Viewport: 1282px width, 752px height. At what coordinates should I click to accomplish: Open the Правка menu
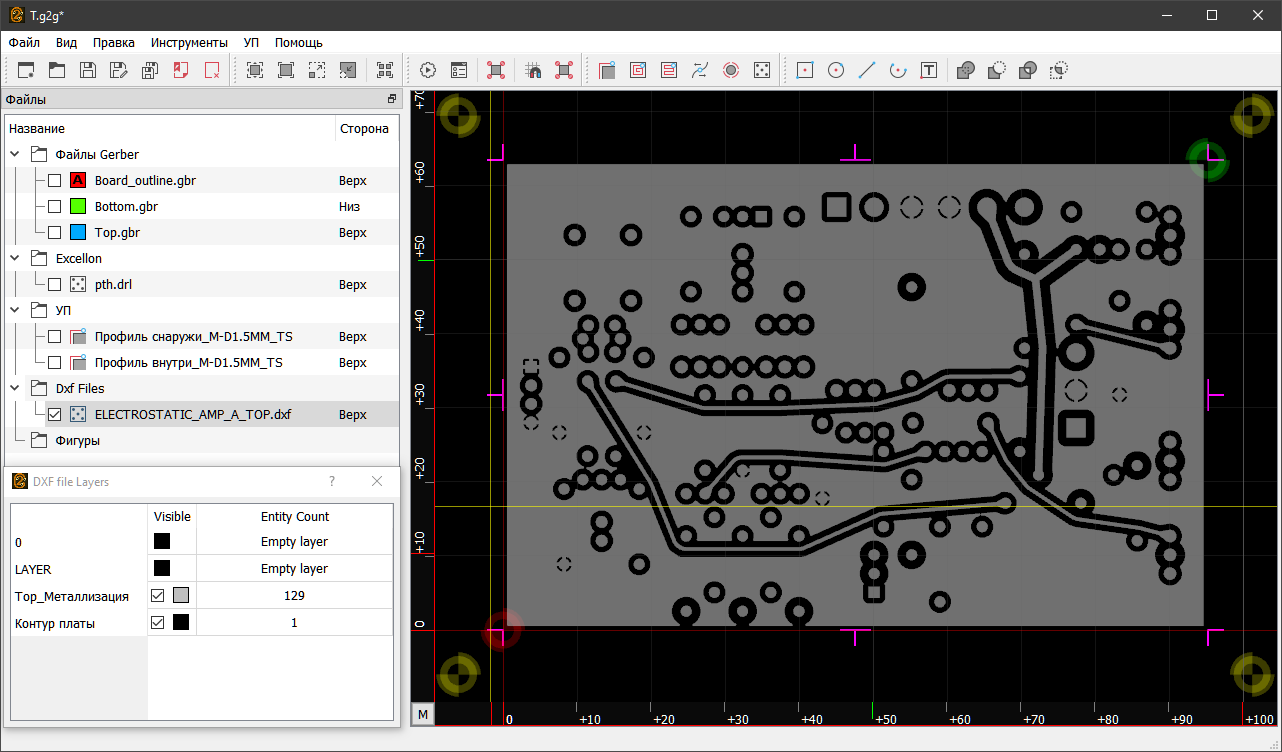coord(114,43)
